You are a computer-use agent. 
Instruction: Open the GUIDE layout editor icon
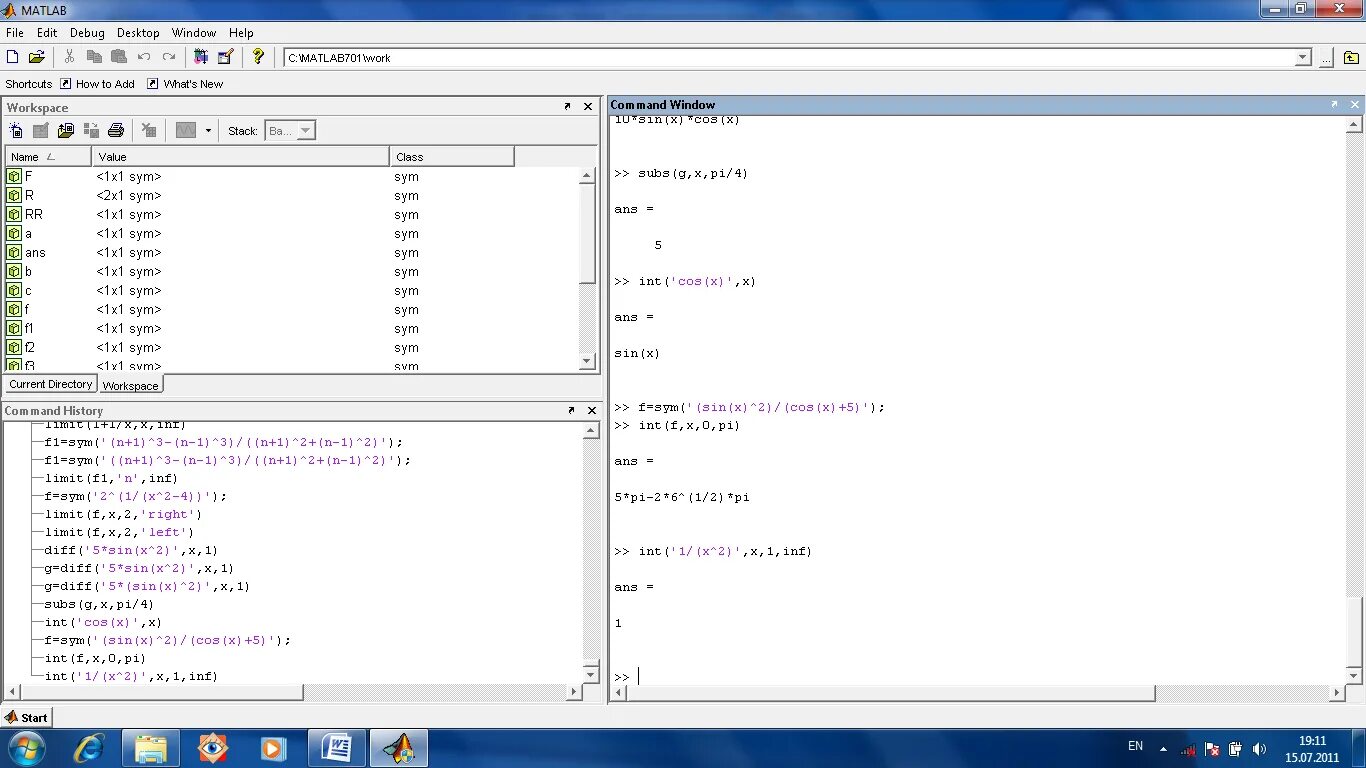[225, 57]
